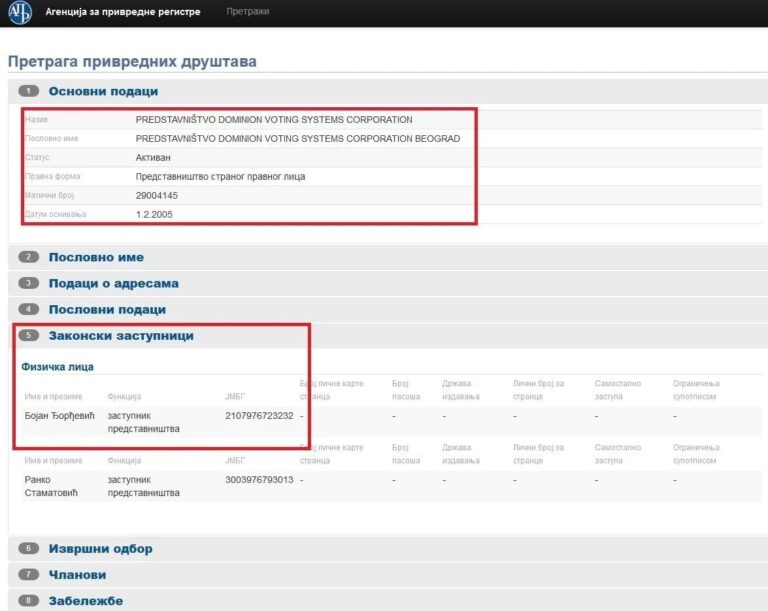Click the number 8 badge beside Забележбе
Screen dimensions: 768x611
pyautogui.click(x=30, y=601)
